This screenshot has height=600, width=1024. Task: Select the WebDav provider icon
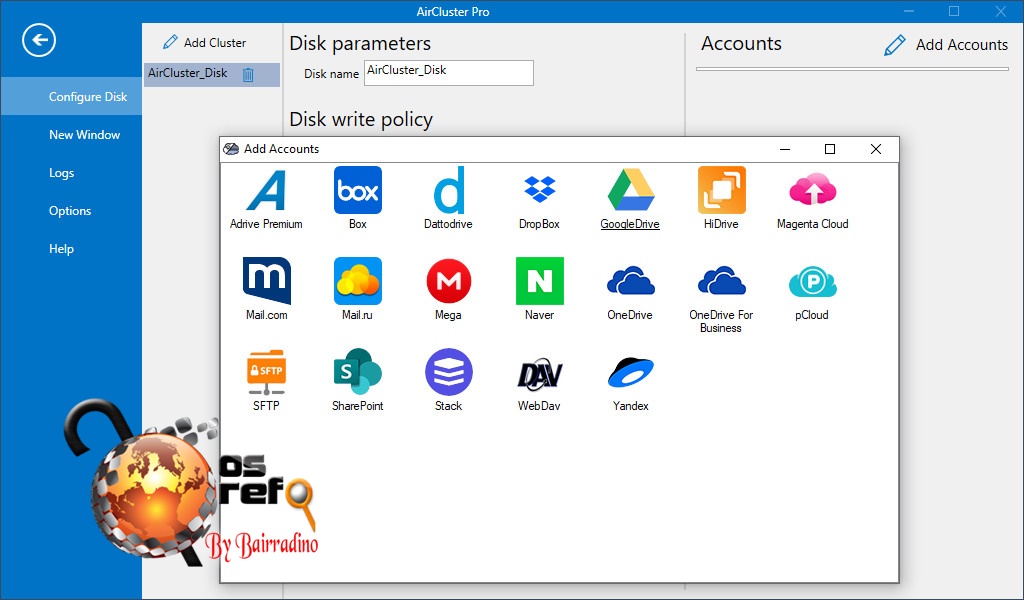539,373
